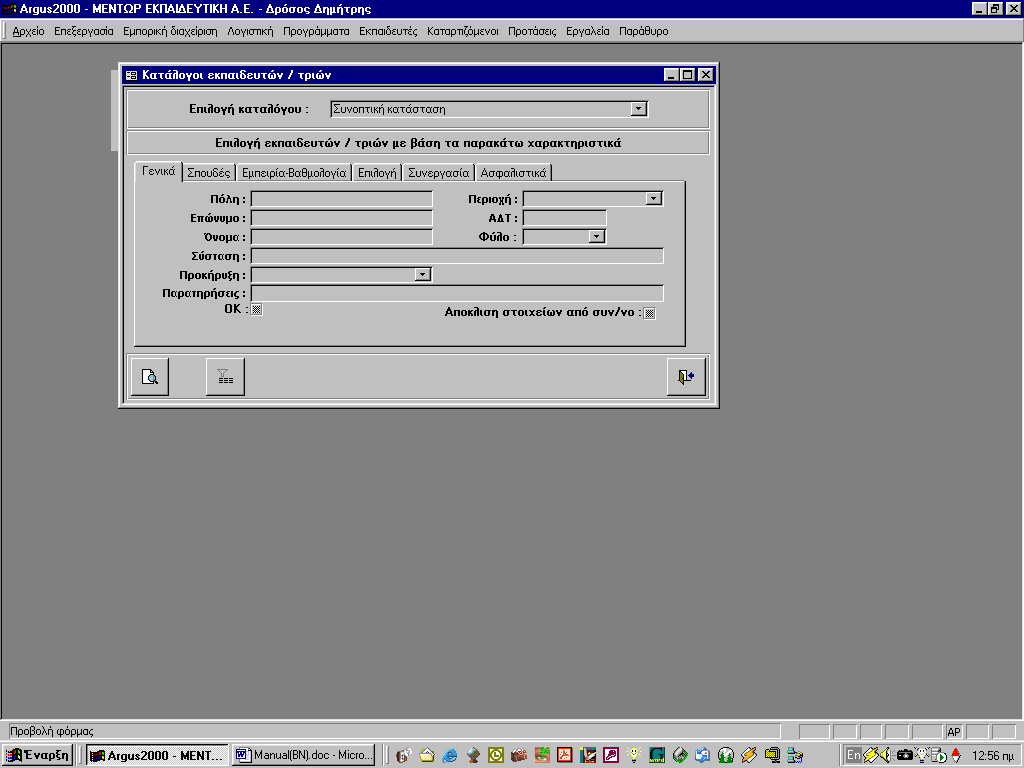Click the Adobe Acrobat quick launch icon
1024x768 pixels.
click(x=564, y=755)
